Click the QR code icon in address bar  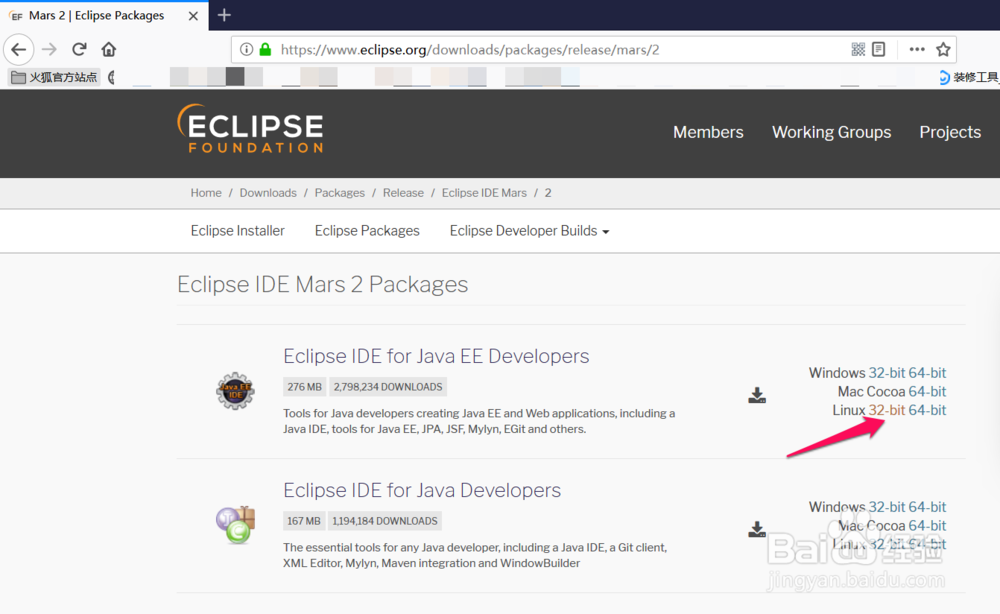pyautogui.click(x=857, y=48)
